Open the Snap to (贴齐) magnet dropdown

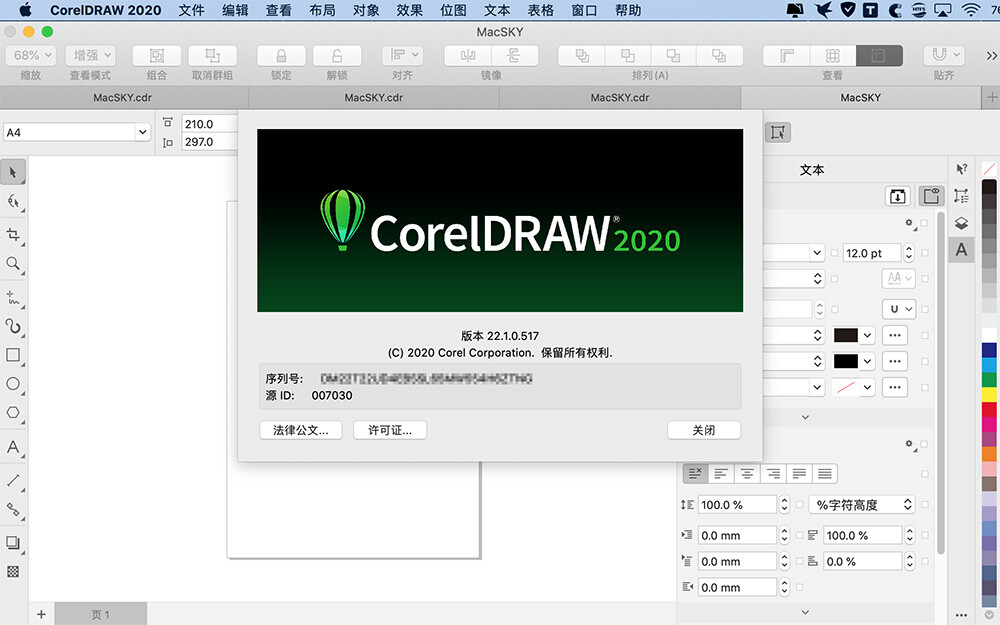tap(944, 55)
